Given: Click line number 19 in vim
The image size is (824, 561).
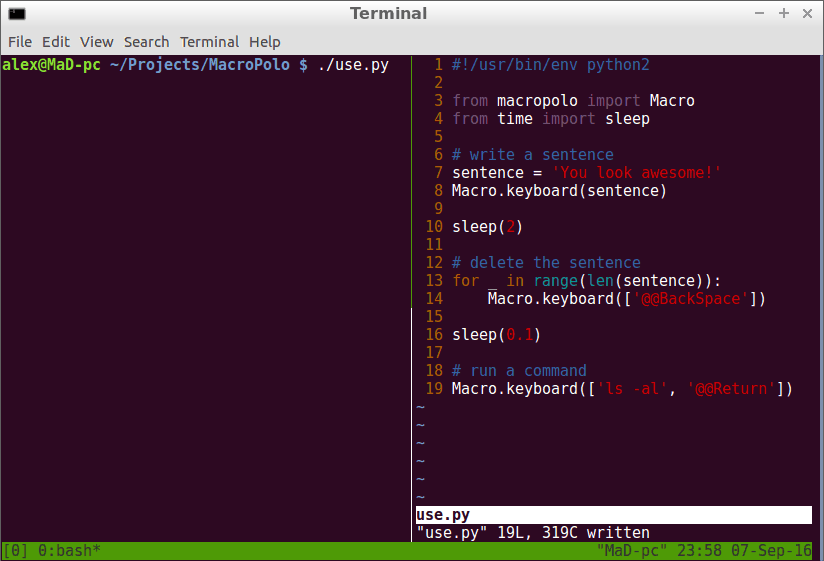Looking at the screenshot, I should click(x=434, y=389).
